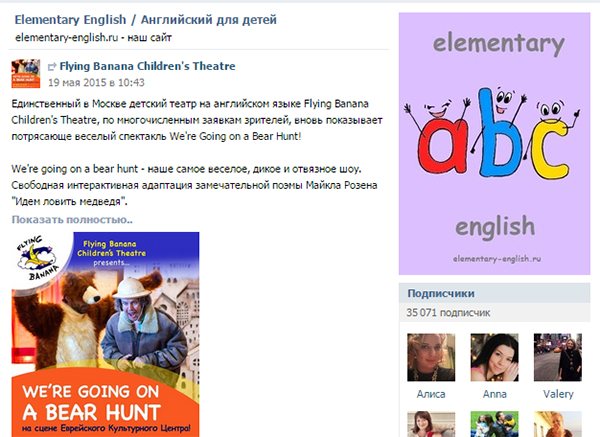This screenshot has height=437, width=600.
Task: Open the elementary english abc group cover image
Action: click(x=494, y=143)
